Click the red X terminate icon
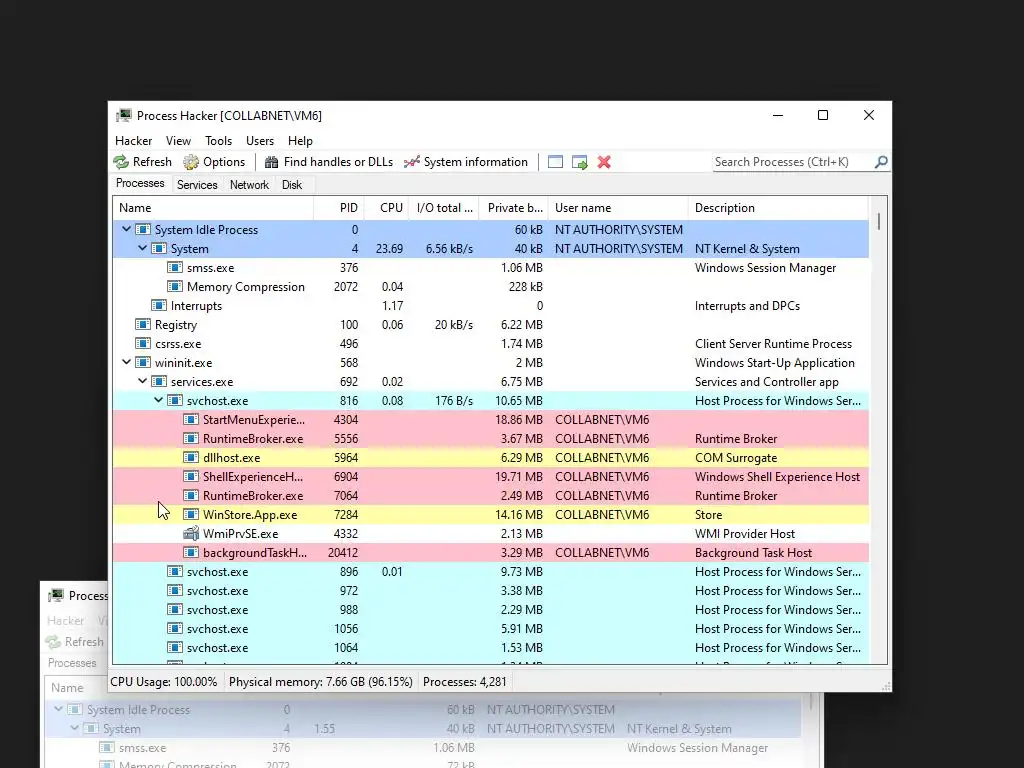This screenshot has width=1024, height=768. [x=604, y=162]
